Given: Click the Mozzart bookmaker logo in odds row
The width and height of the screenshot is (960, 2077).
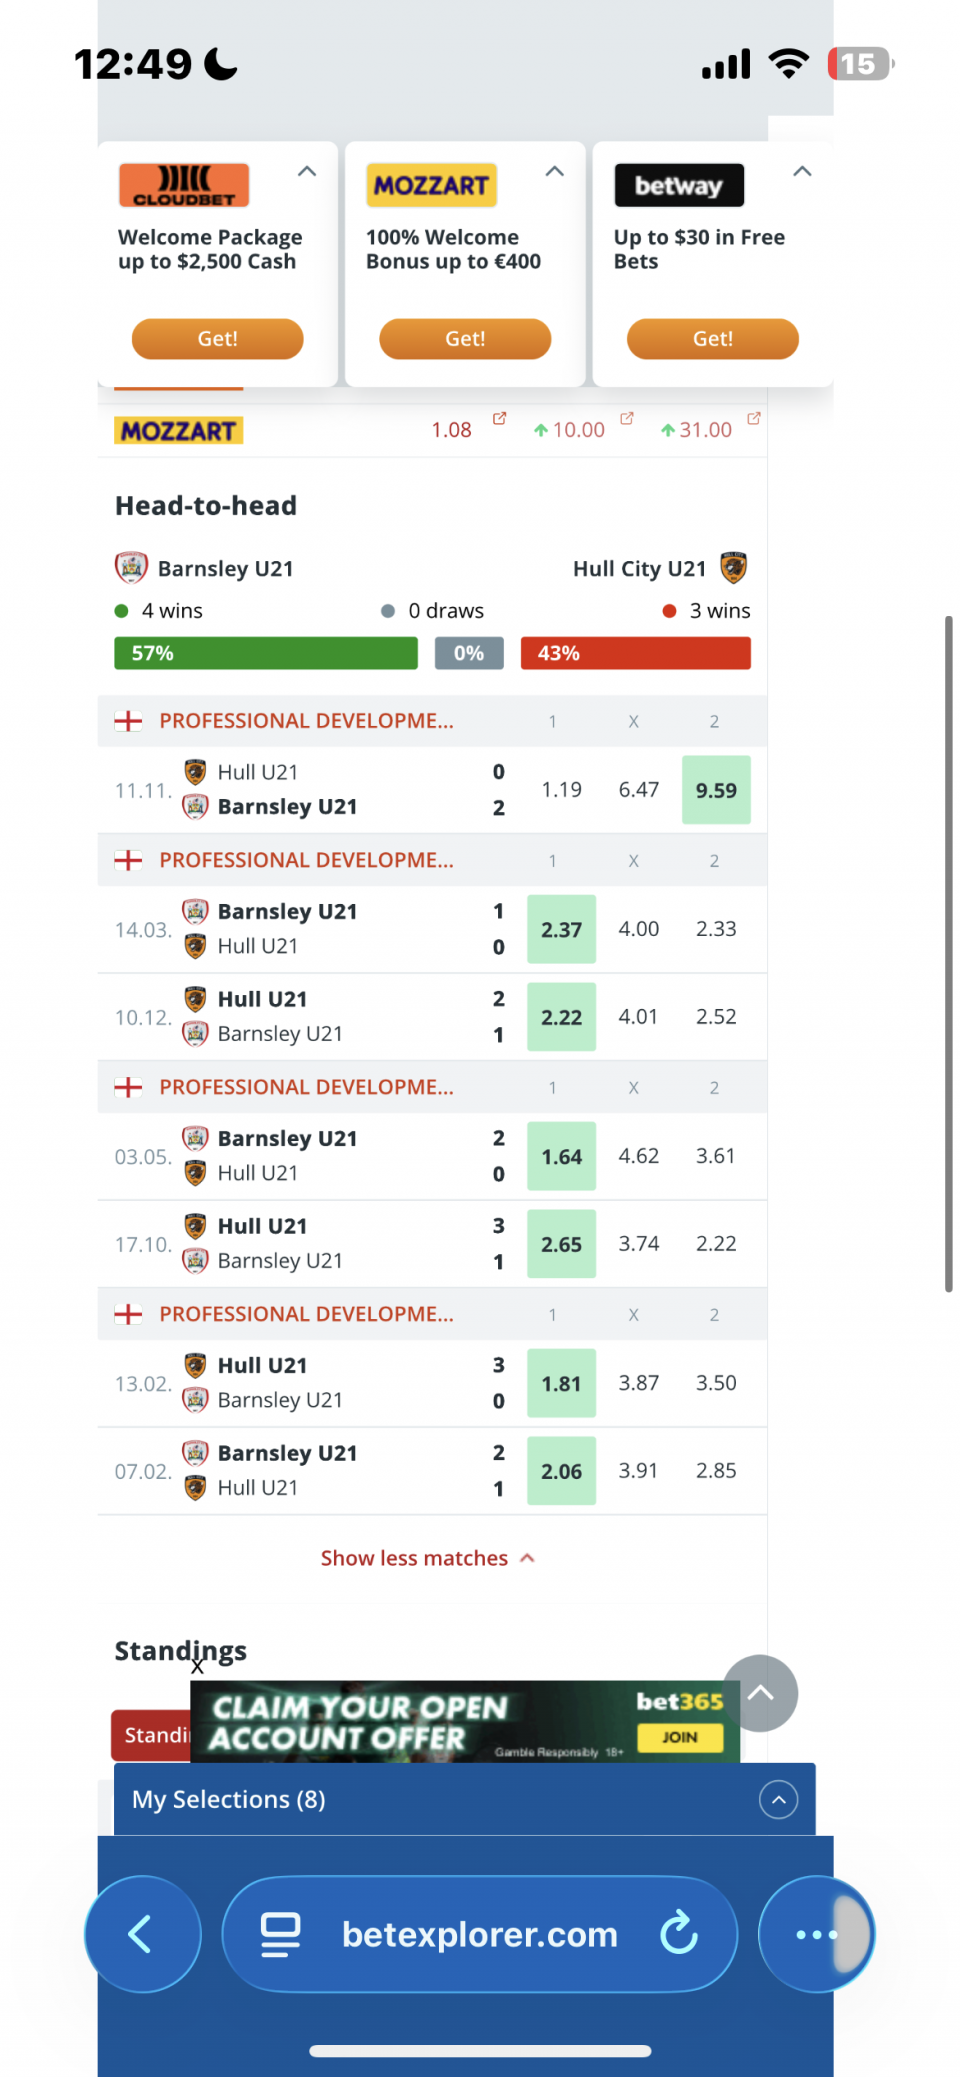Looking at the screenshot, I should click(x=179, y=431).
